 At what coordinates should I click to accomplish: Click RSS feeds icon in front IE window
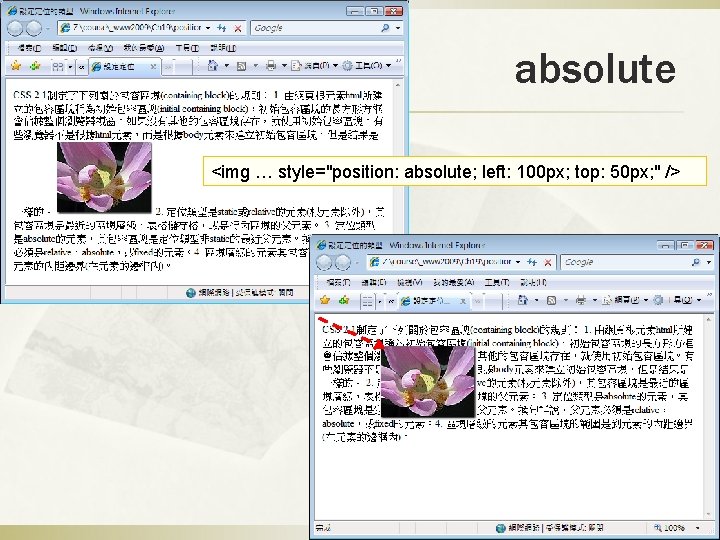[551, 300]
